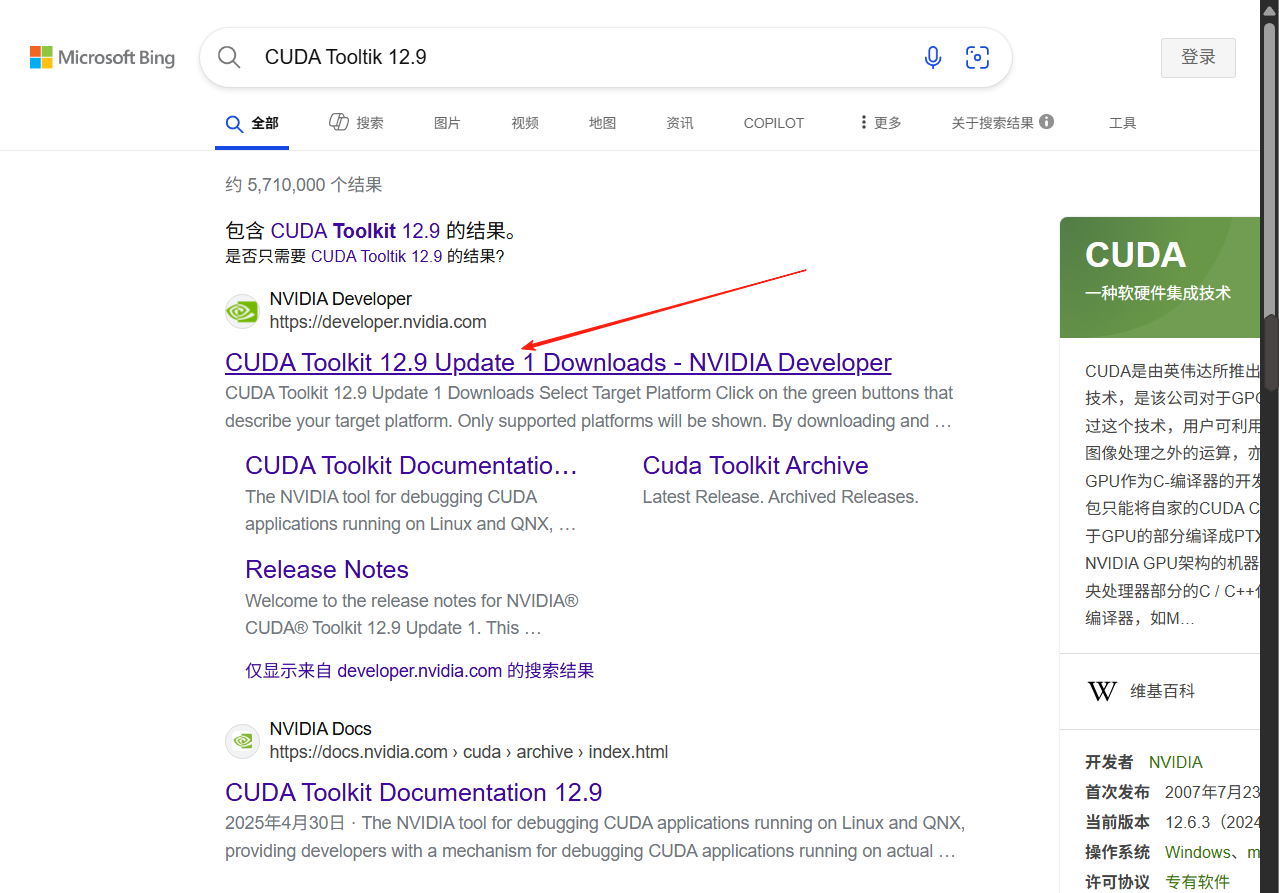Click the search magnifier icon

[x=228, y=57]
